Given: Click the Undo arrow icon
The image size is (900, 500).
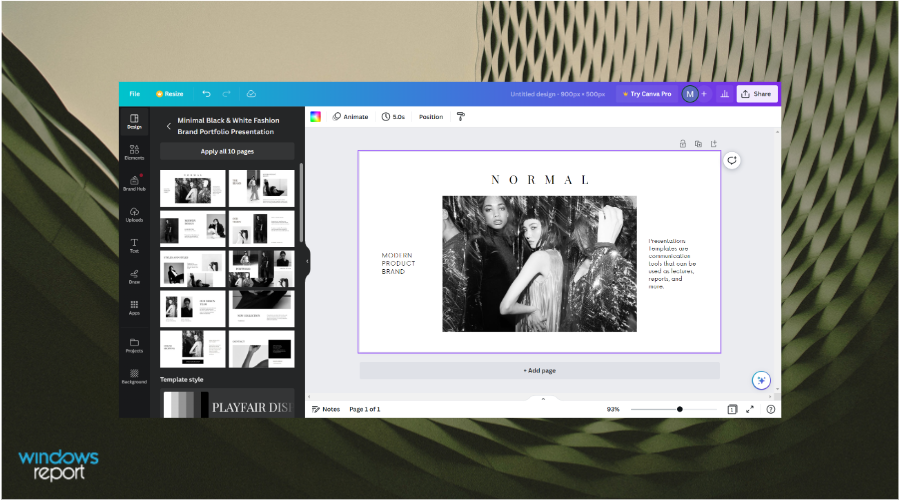Looking at the screenshot, I should click(x=207, y=94).
